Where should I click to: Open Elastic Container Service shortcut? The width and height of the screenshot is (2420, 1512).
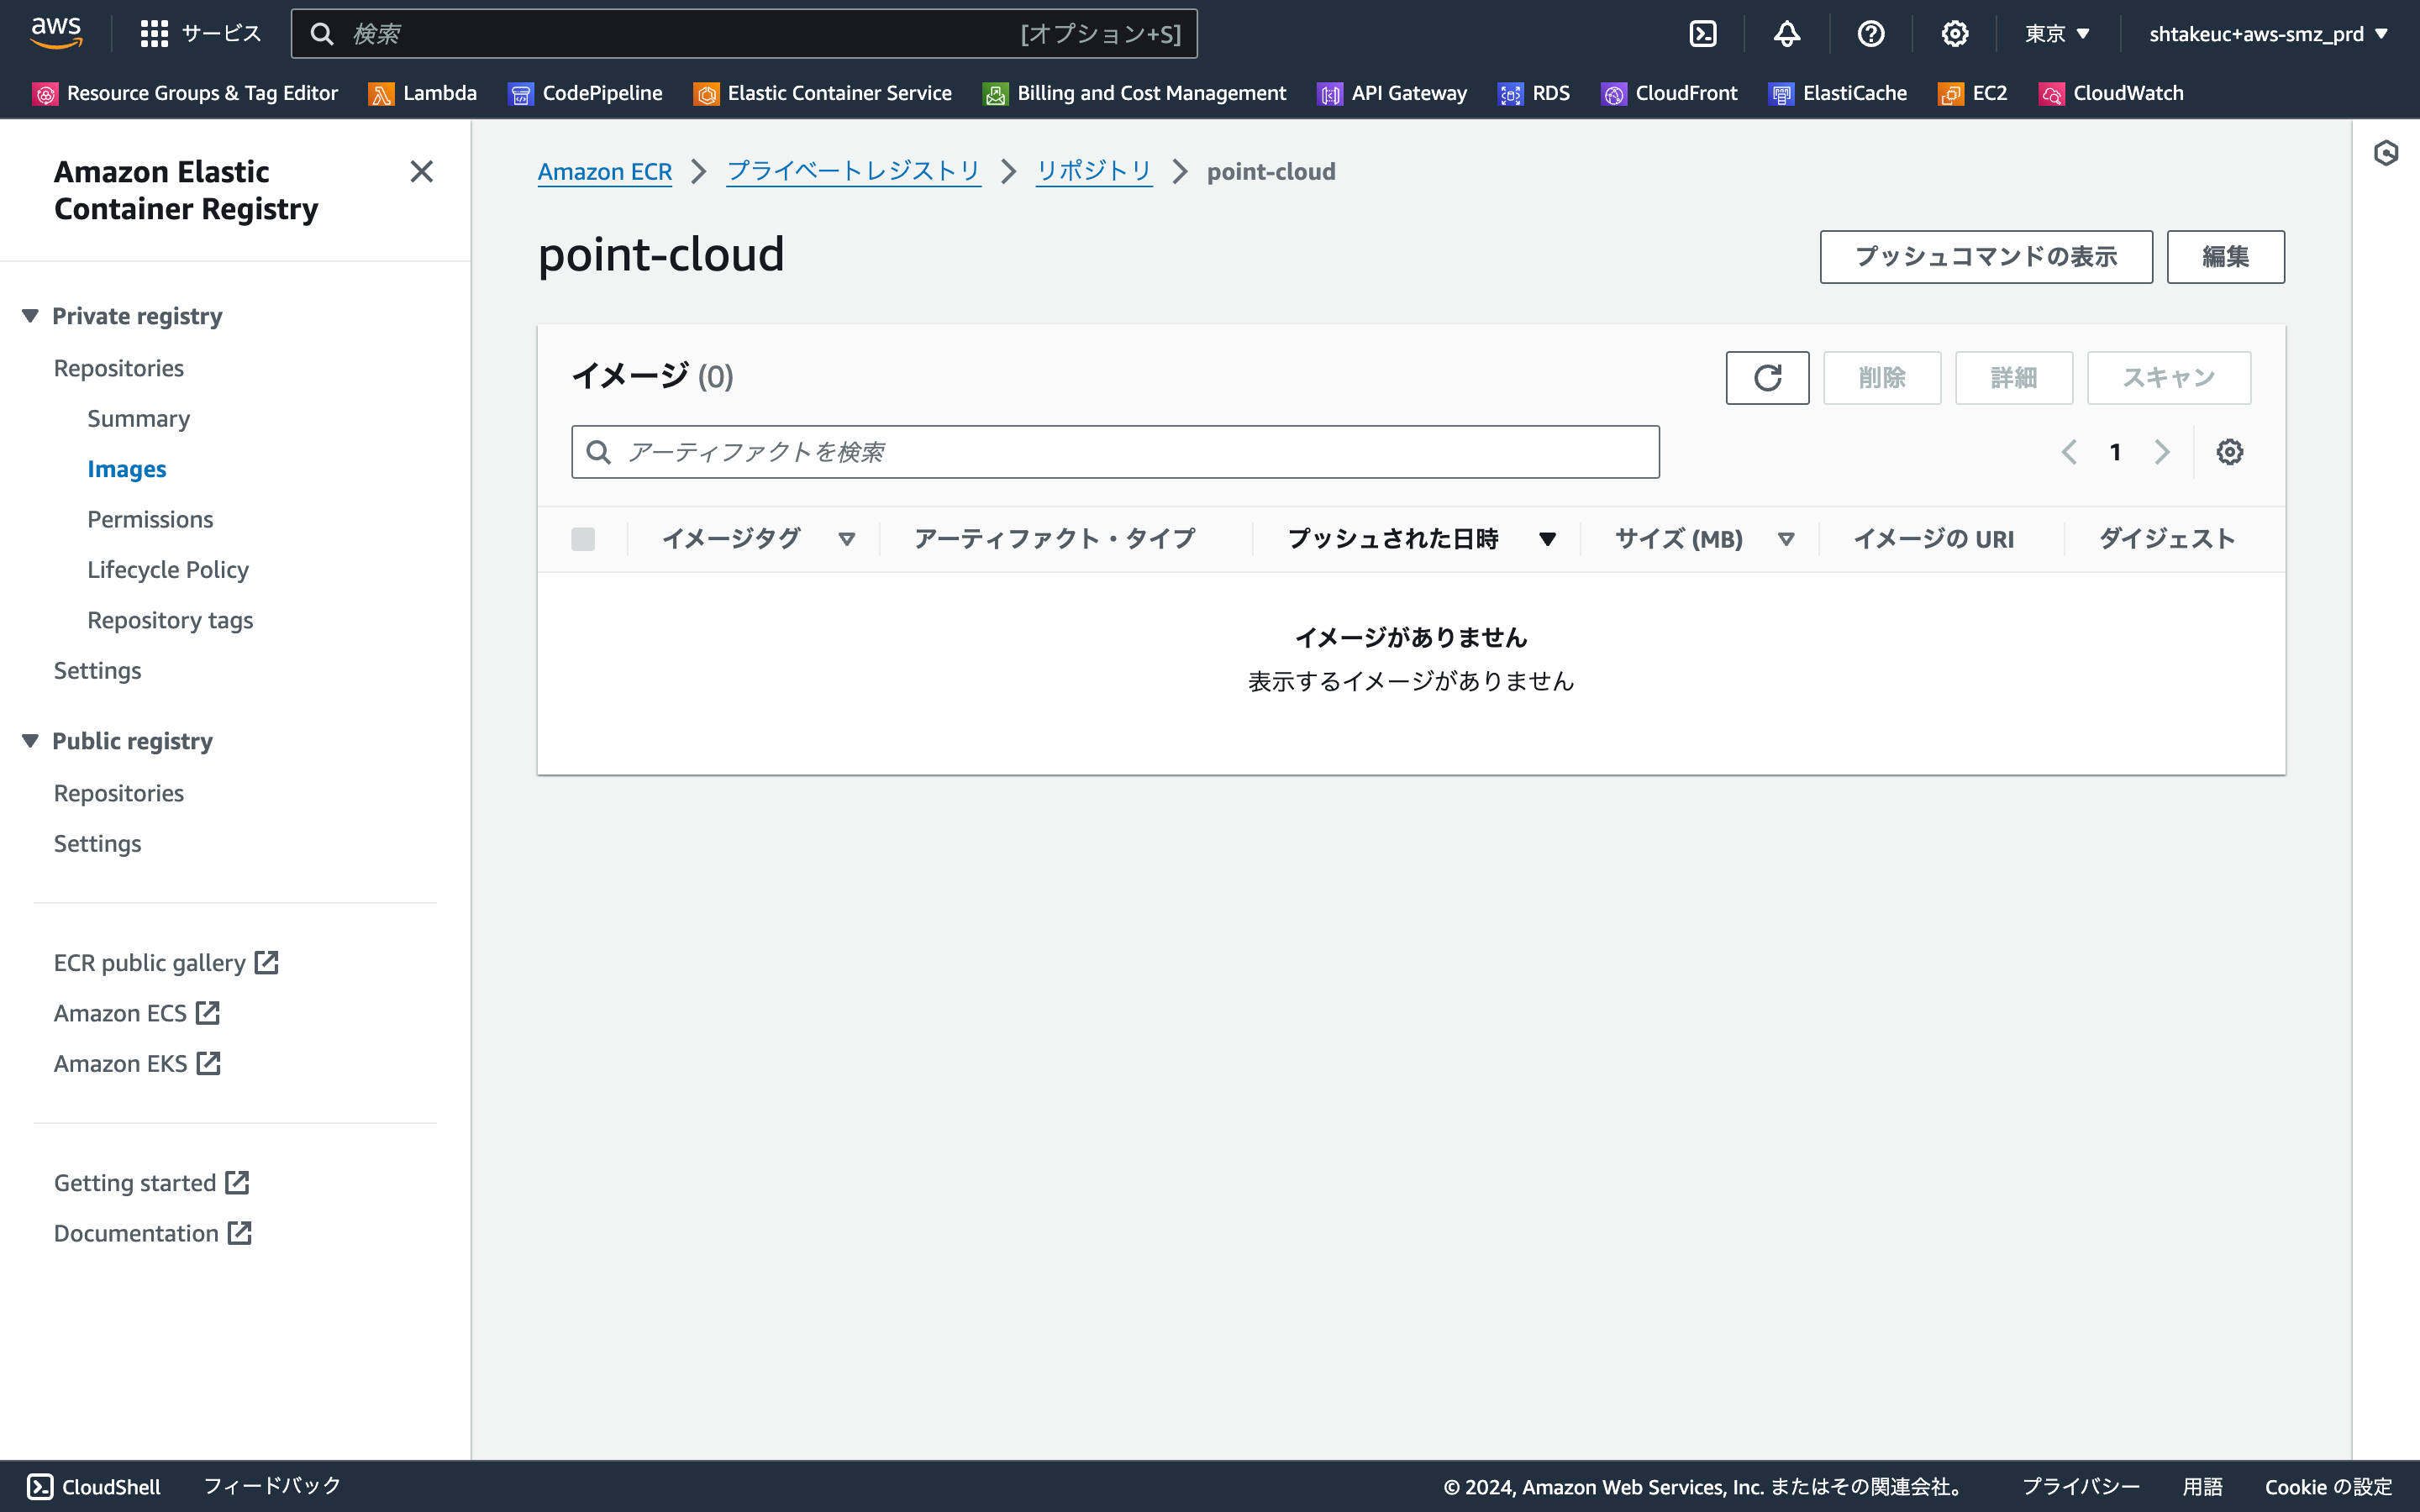tap(822, 93)
